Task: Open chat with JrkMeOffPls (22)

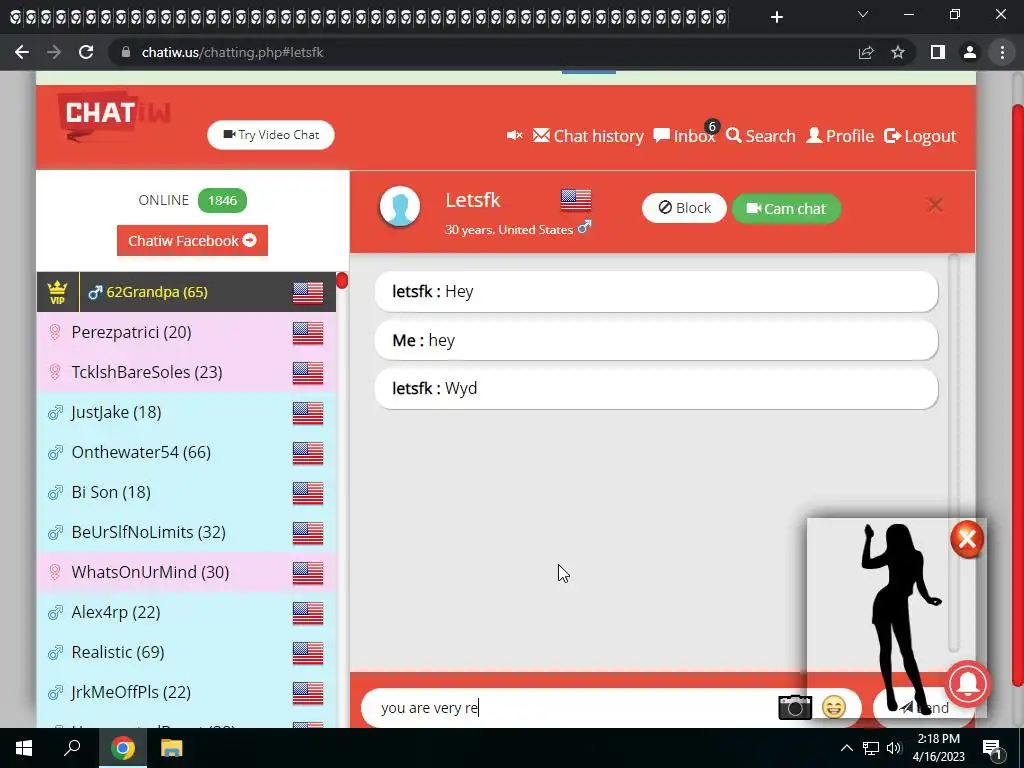Action: pos(187,692)
